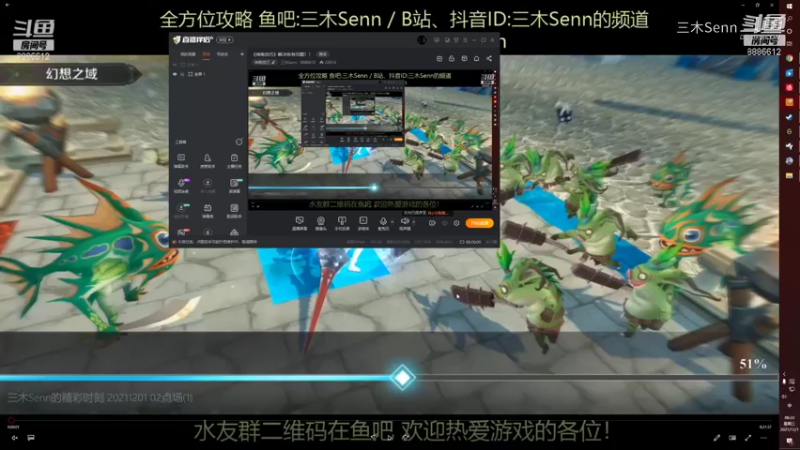This screenshot has width=800, height=450.
Task: Click the microphone icon in streaming app
Action: pyautogui.click(x=383, y=221)
